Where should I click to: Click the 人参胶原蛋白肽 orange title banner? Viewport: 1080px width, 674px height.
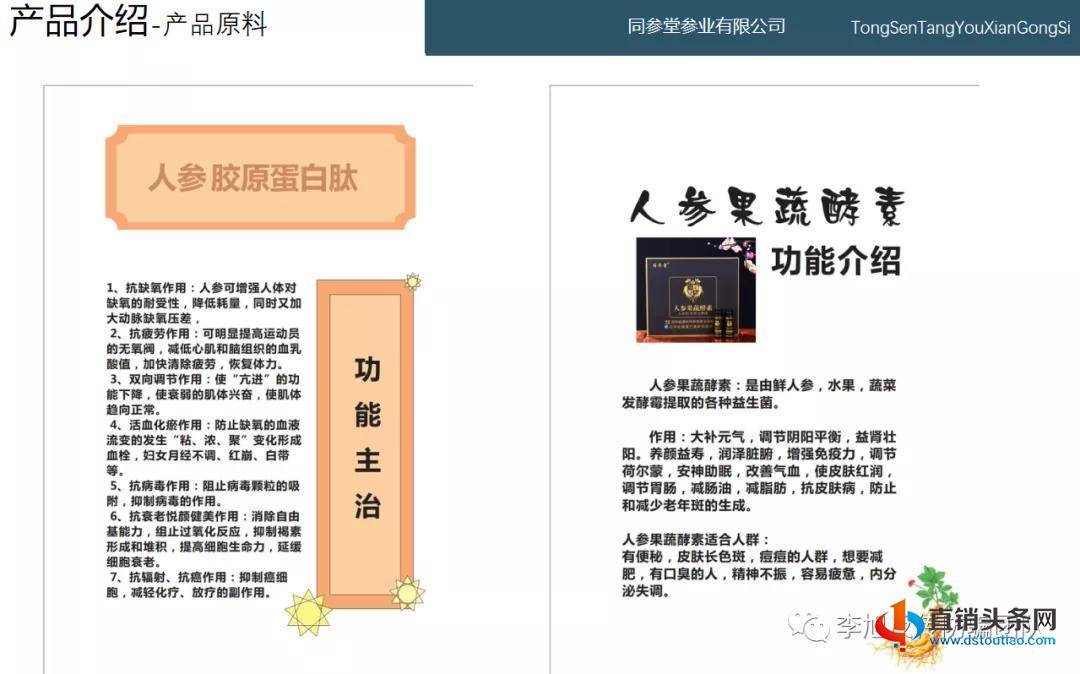tap(260, 177)
